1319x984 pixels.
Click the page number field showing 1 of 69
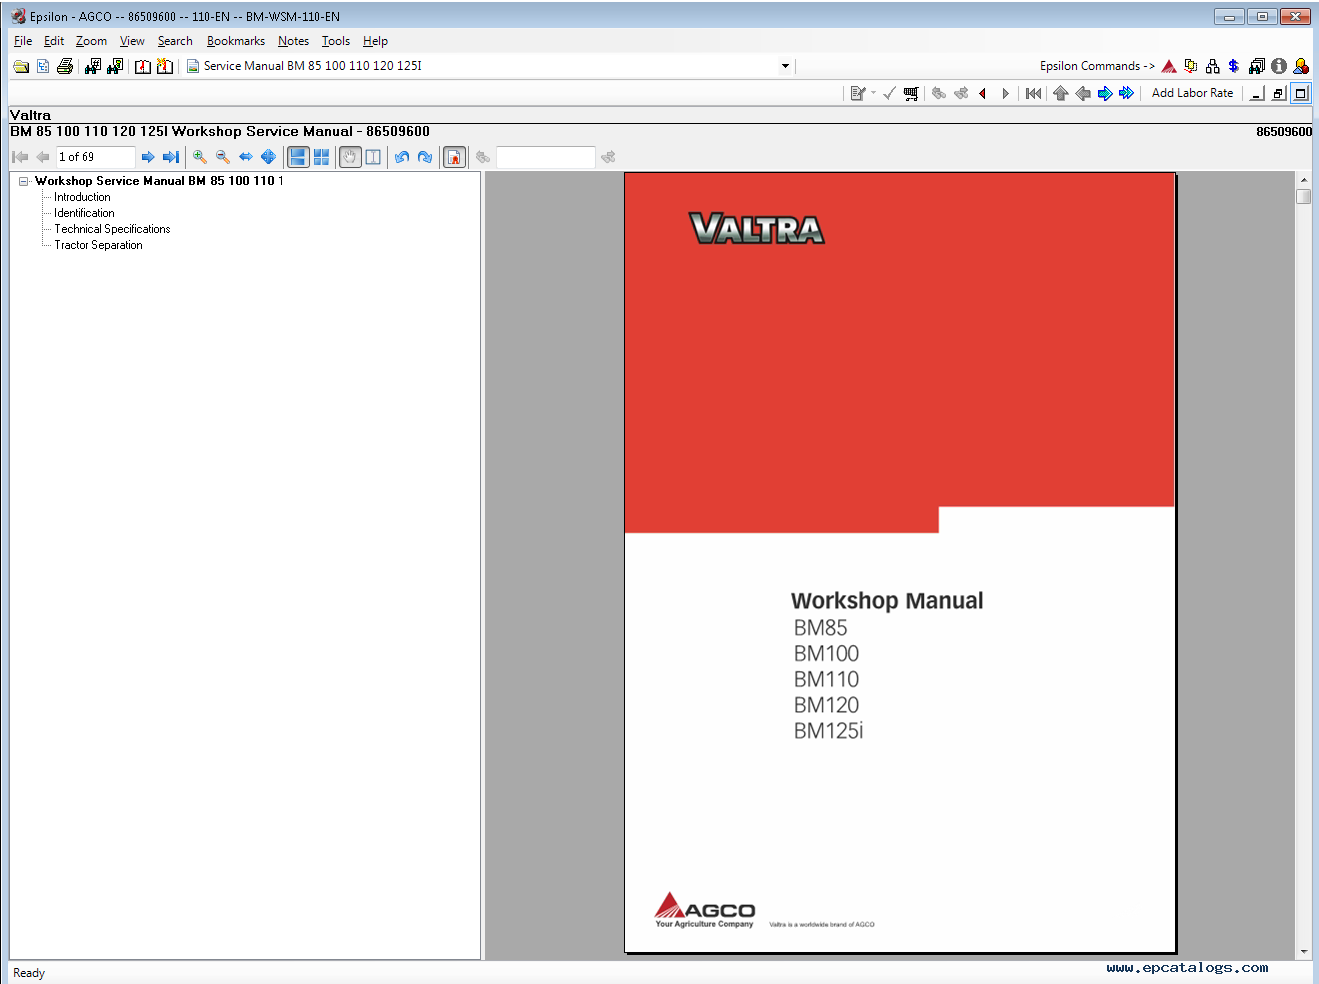pos(95,157)
